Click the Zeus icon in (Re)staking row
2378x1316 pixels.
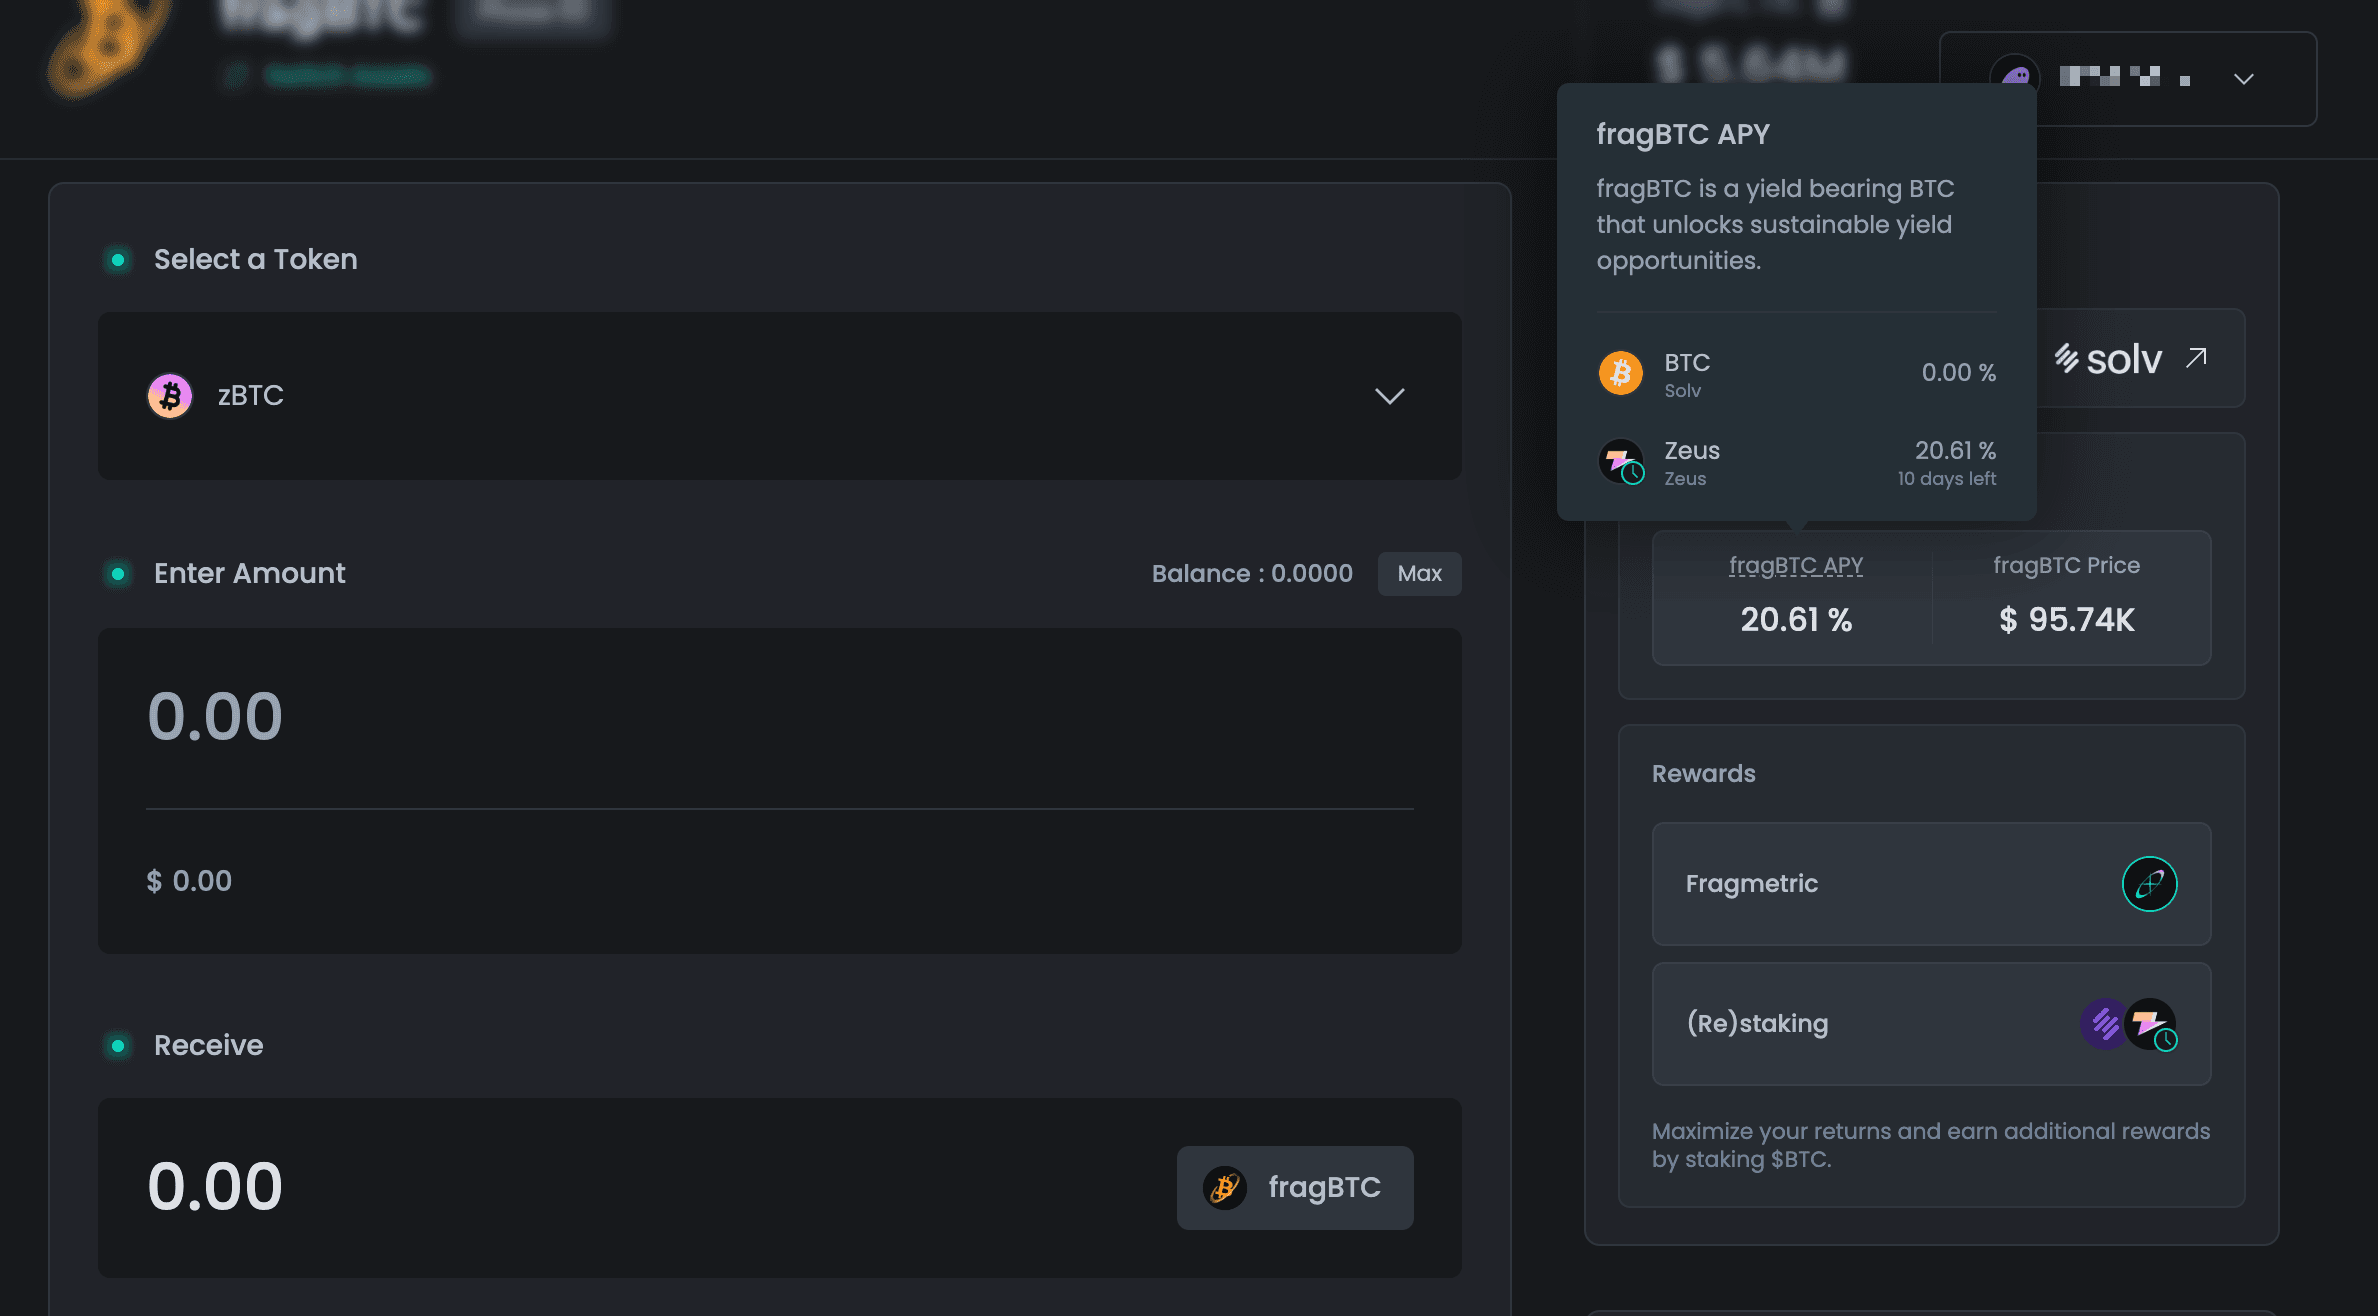(2151, 1024)
